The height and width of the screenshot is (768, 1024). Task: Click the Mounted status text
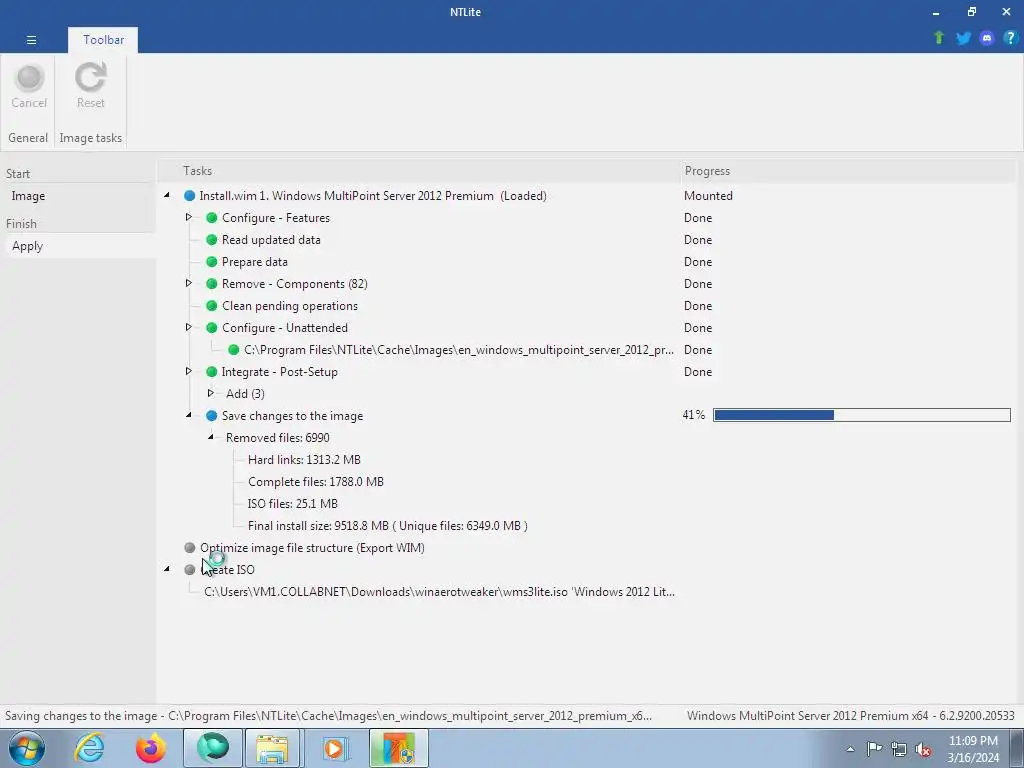coord(708,196)
